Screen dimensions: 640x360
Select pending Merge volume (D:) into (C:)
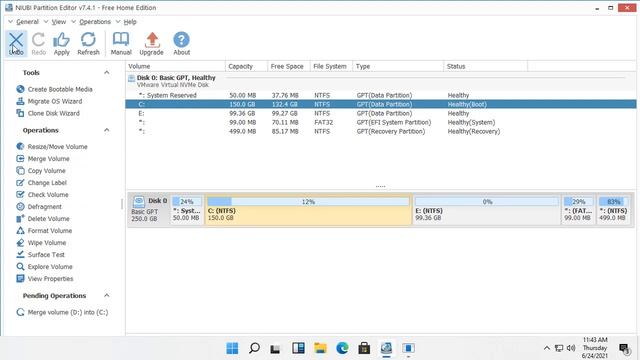pyautogui.click(x=62, y=312)
